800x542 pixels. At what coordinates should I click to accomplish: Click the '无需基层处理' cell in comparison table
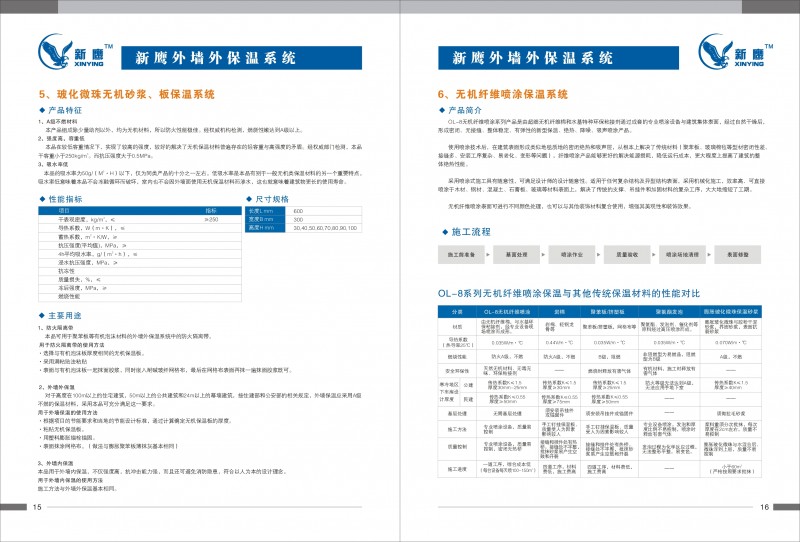(507, 413)
